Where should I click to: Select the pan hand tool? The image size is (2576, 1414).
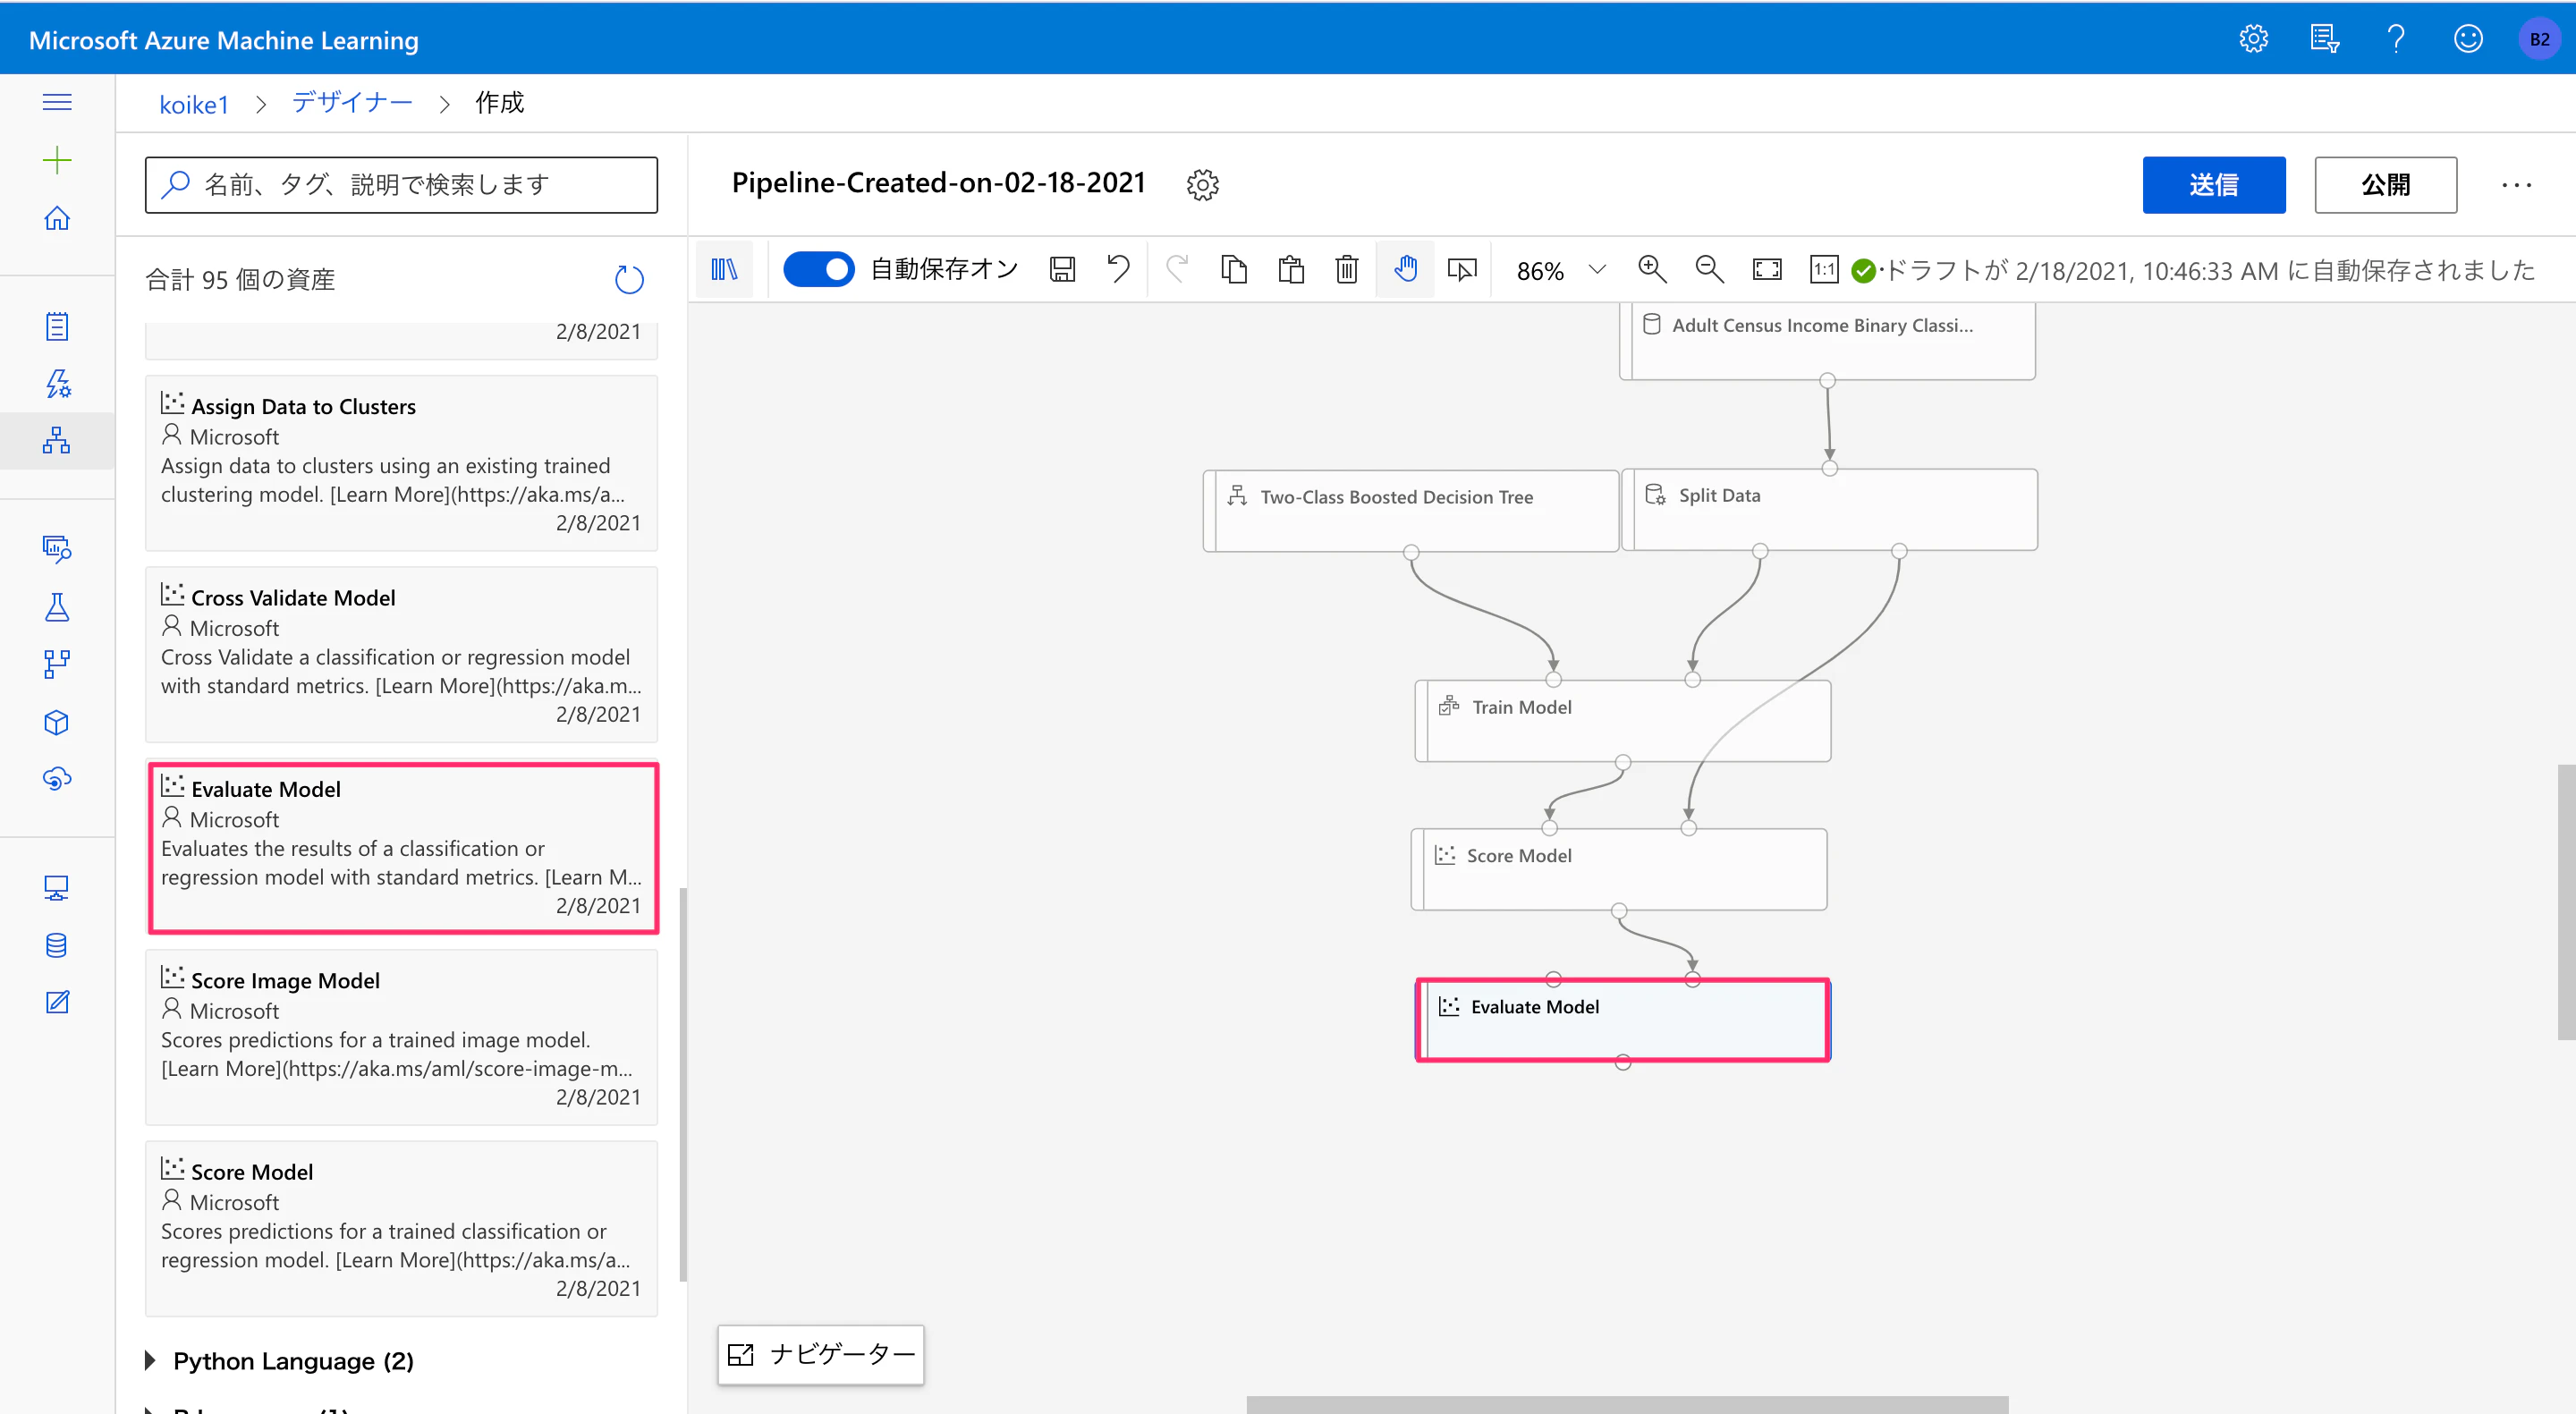point(1405,269)
